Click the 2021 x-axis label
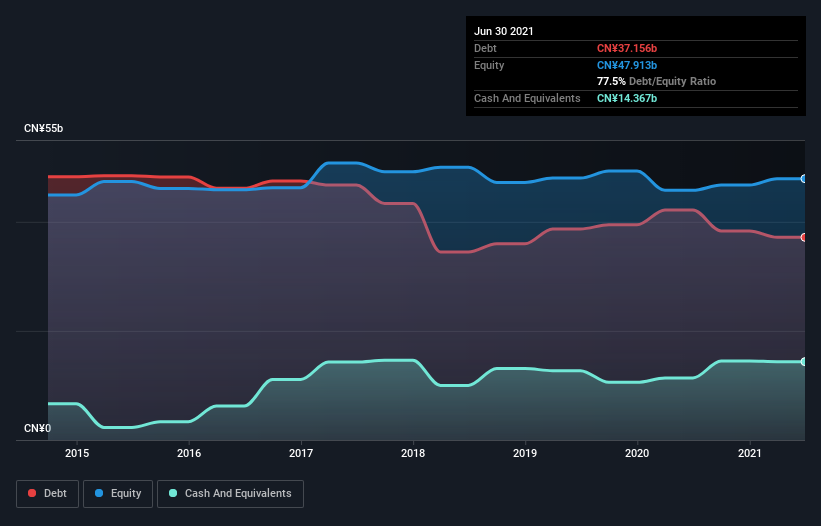This screenshot has height=526, width=821. coord(750,453)
